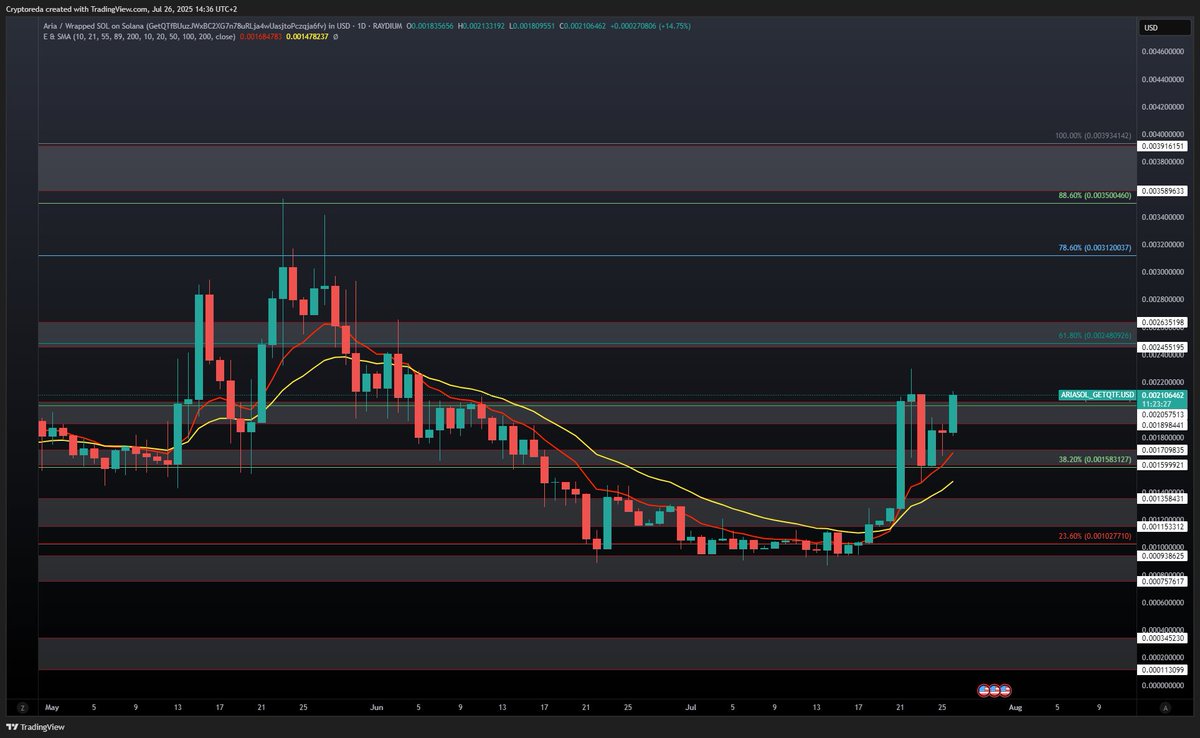The height and width of the screenshot is (738, 1200).
Task: Click the 0.000757617 price axis label
Action: click(1163, 581)
